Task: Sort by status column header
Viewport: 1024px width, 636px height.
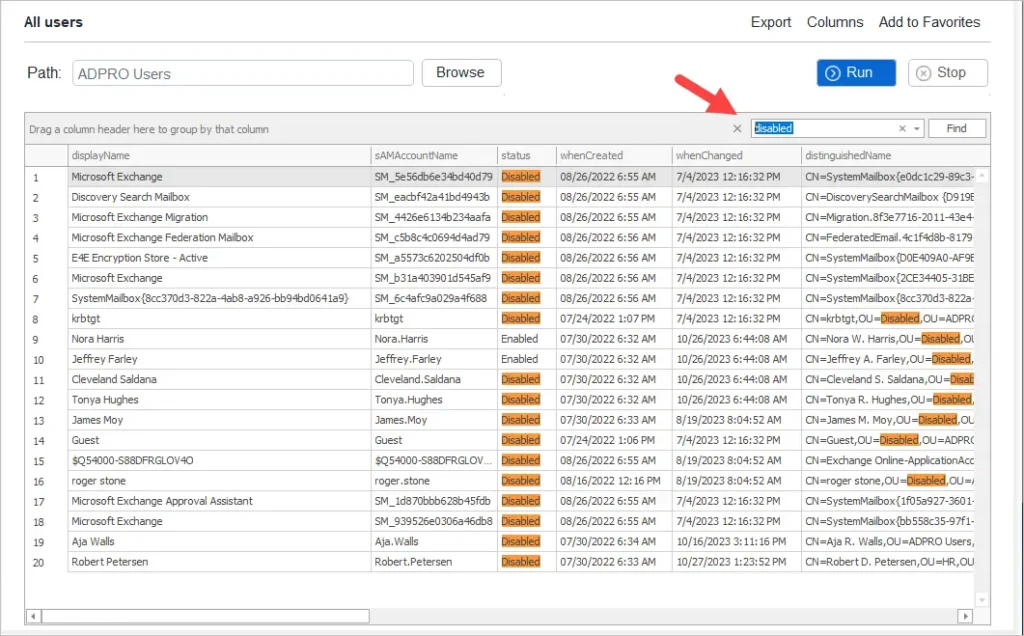Action: tap(526, 155)
